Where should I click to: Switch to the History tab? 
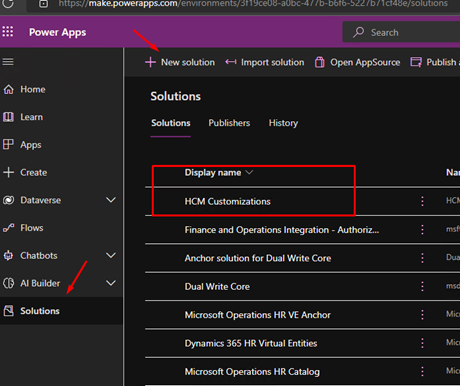click(x=283, y=123)
